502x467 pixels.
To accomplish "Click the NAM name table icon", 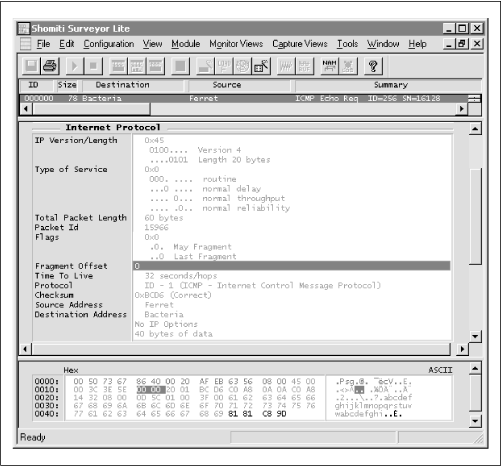I will [x=329, y=66].
